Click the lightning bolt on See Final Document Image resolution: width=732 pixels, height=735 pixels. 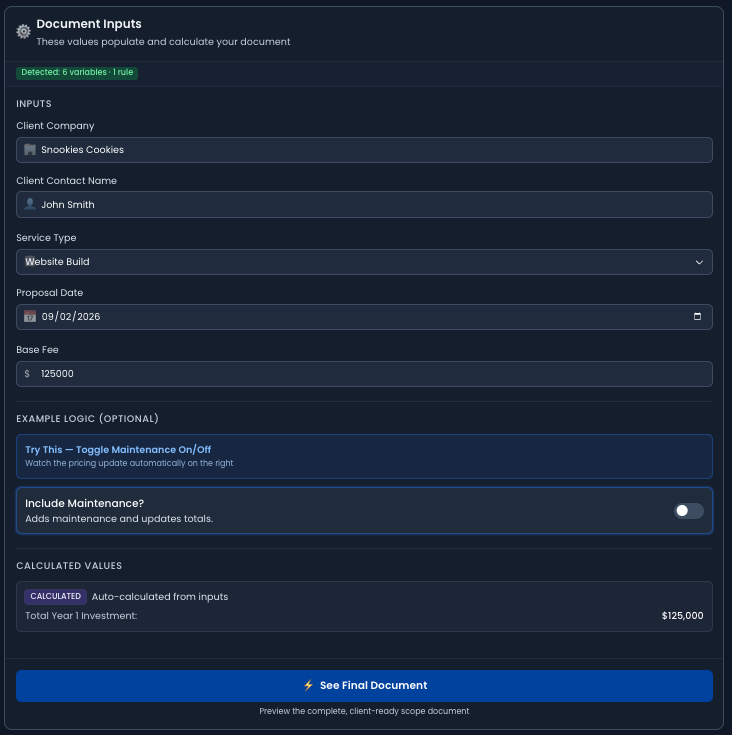tap(308, 686)
